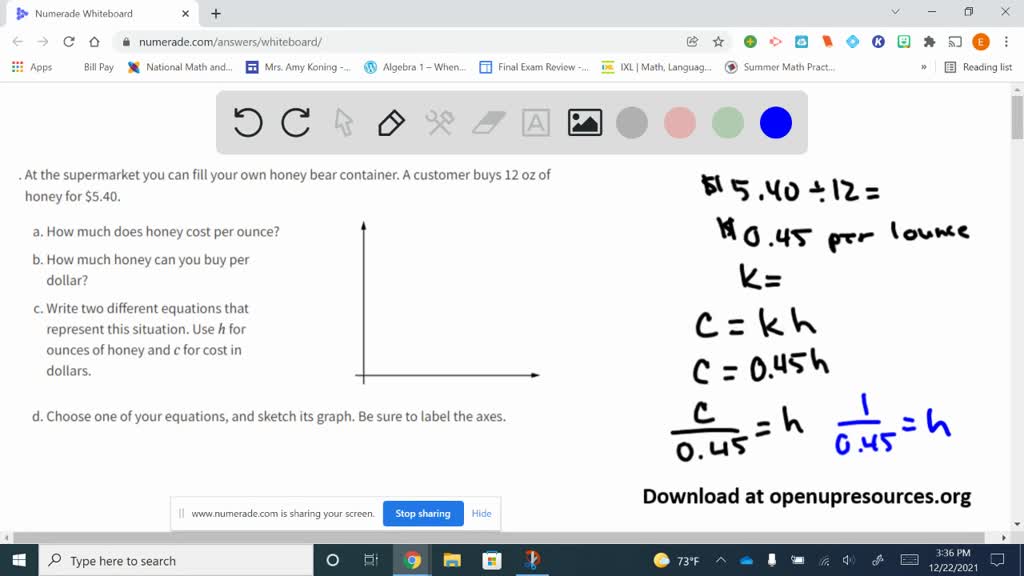Open Algebra 1 – When... bookmark
Screen dimensions: 1024x576
click(x=415, y=67)
